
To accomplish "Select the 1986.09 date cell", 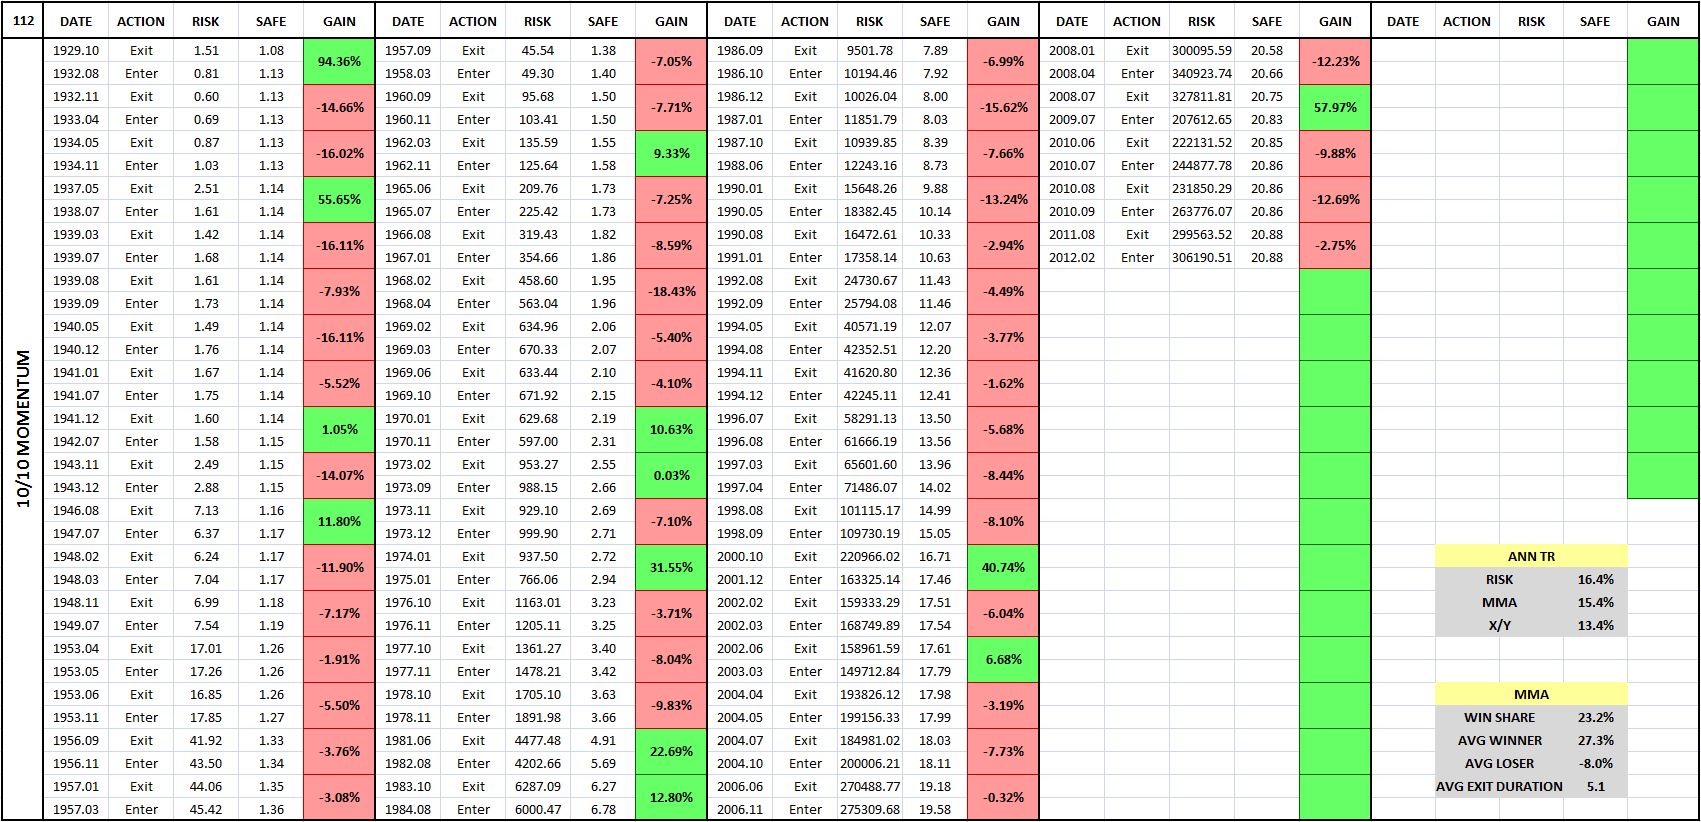I will (x=740, y=50).
